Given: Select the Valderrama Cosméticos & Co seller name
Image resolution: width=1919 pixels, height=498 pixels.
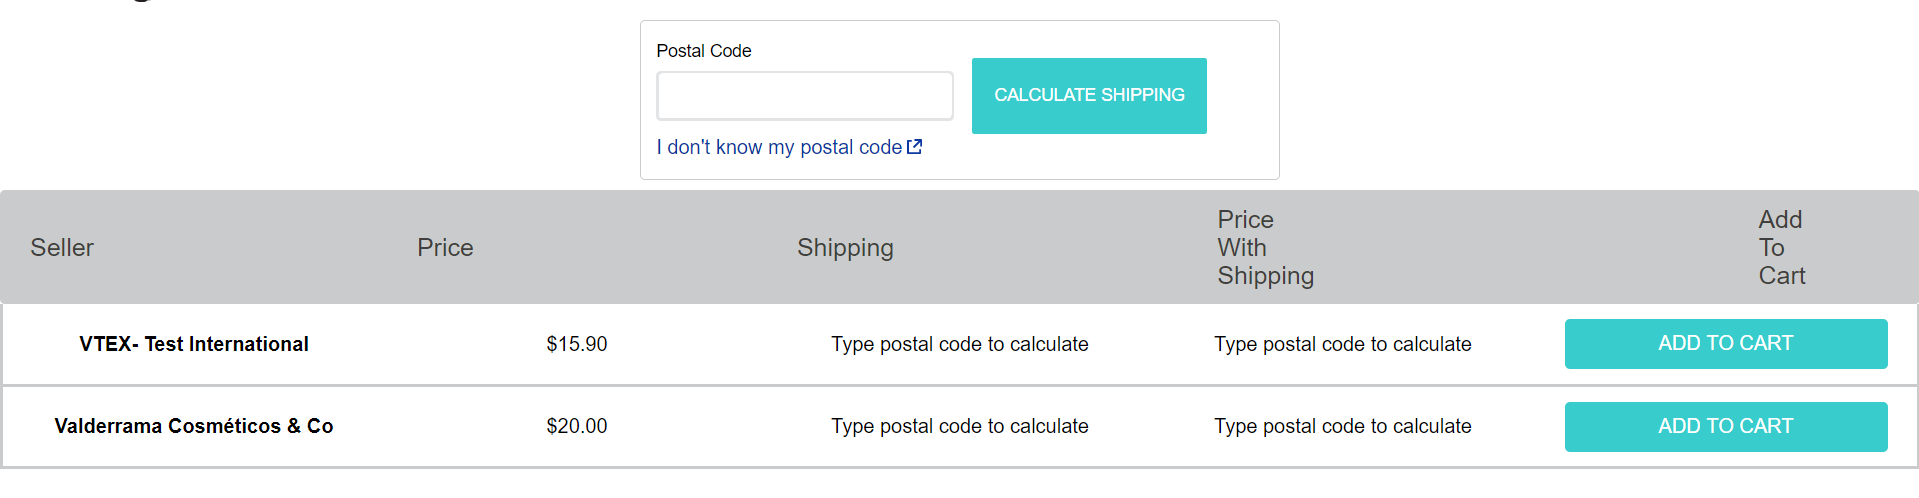Looking at the screenshot, I should coord(194,426).
